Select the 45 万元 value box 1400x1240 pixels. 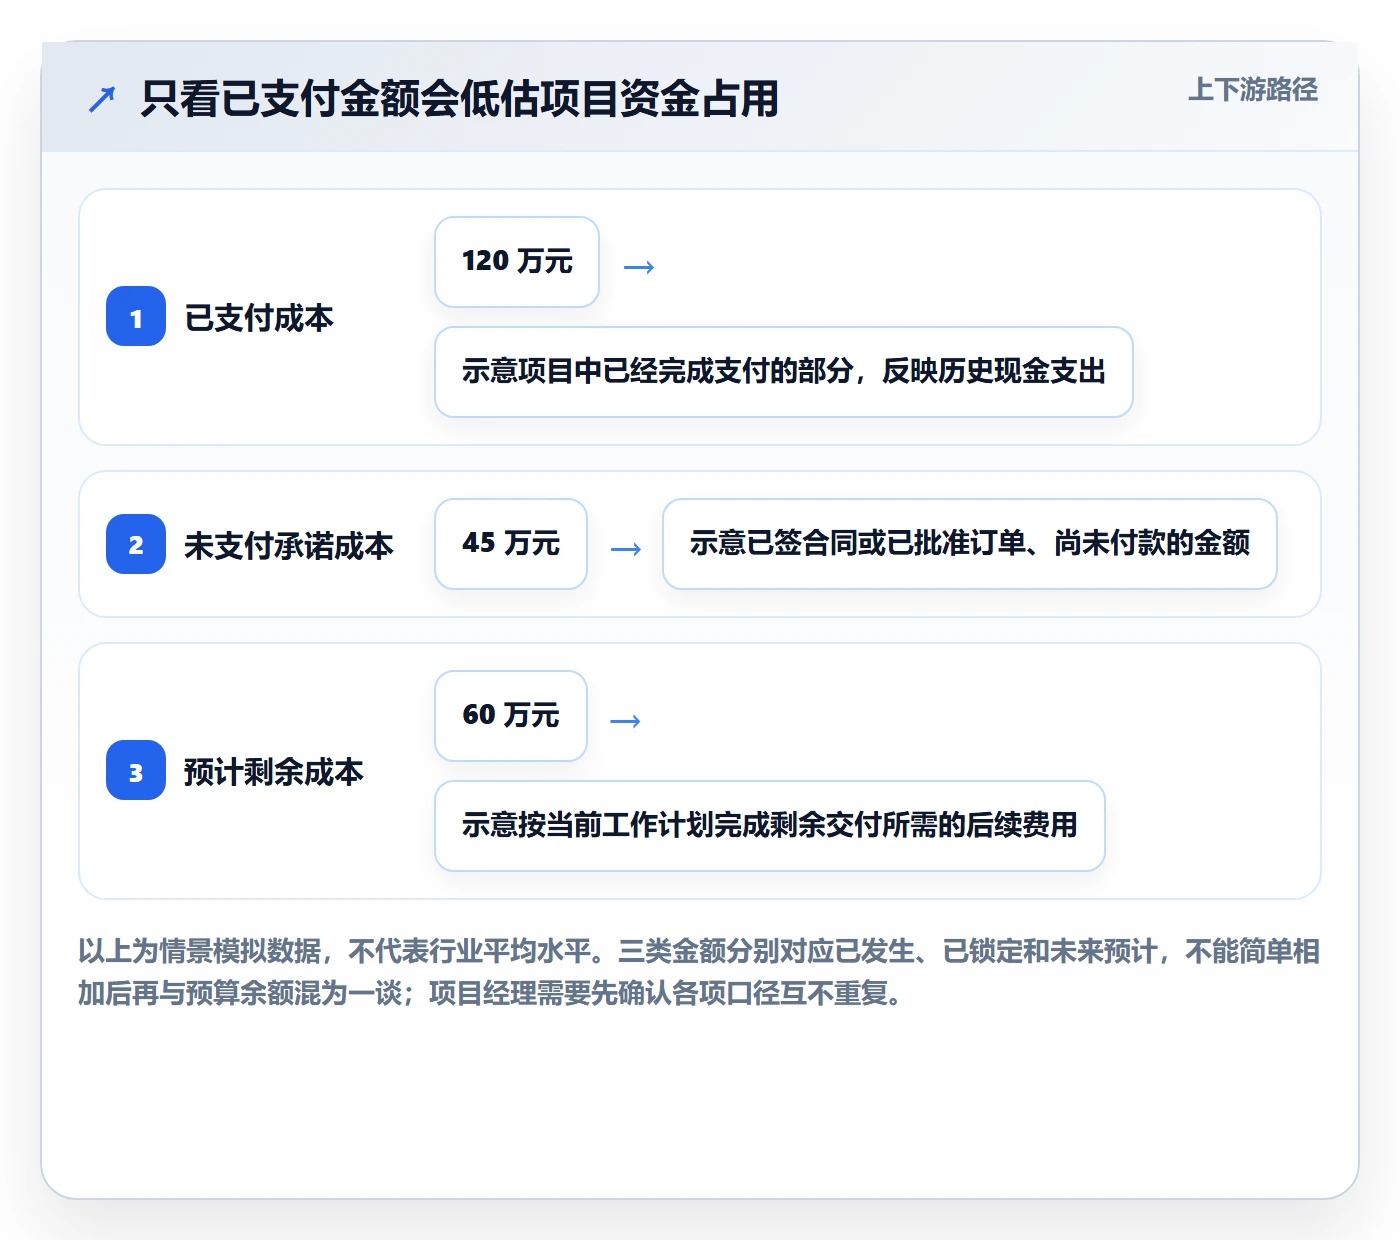(511, 544)
